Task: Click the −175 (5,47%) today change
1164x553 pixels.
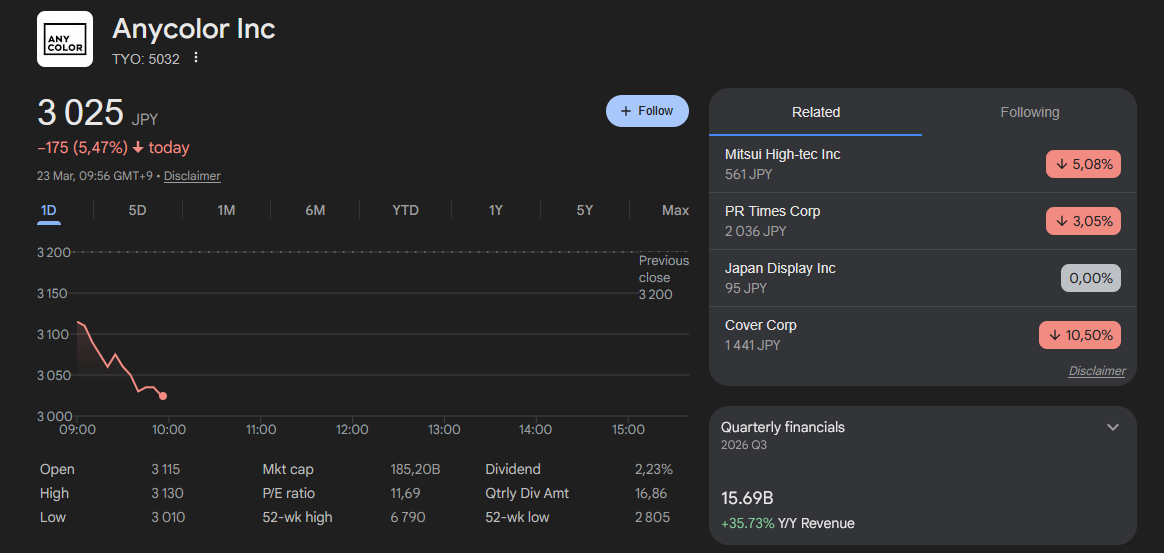Action: (113, 148)
